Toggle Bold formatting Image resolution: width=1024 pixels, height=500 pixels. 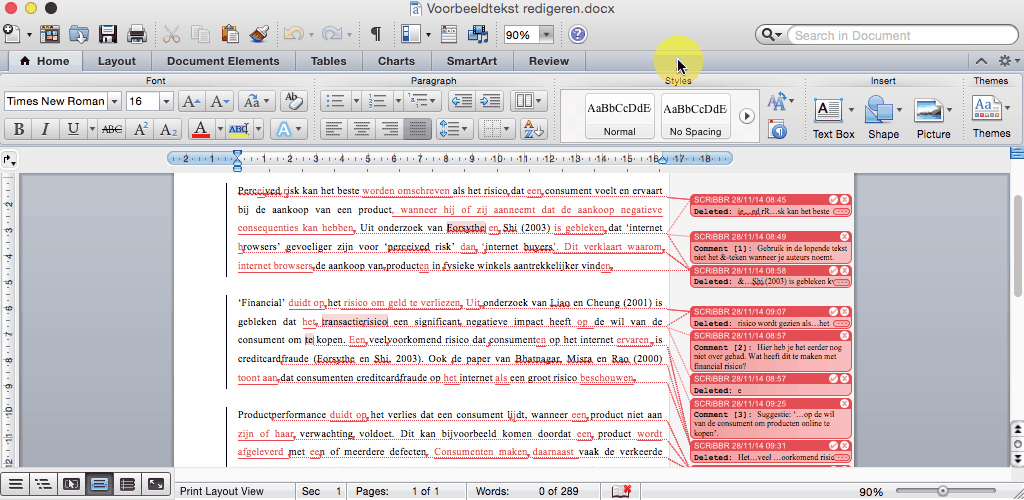point(18,129)
